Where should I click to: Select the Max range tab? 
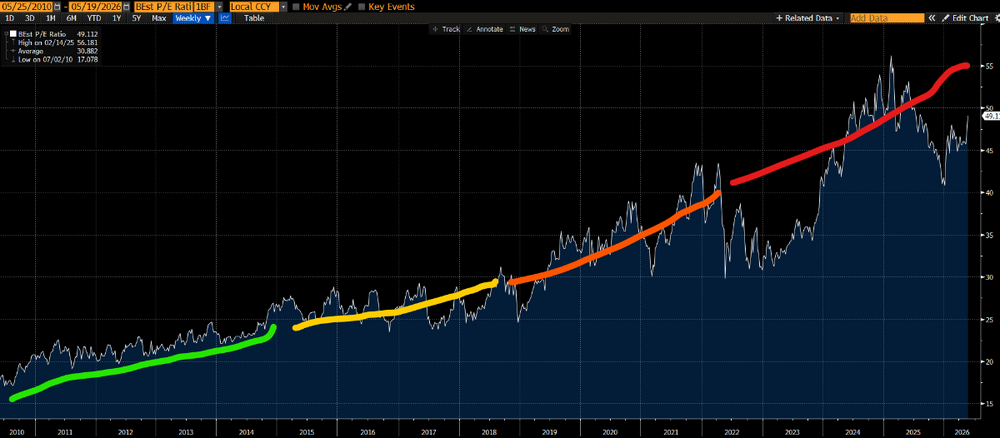coord(159,18)
